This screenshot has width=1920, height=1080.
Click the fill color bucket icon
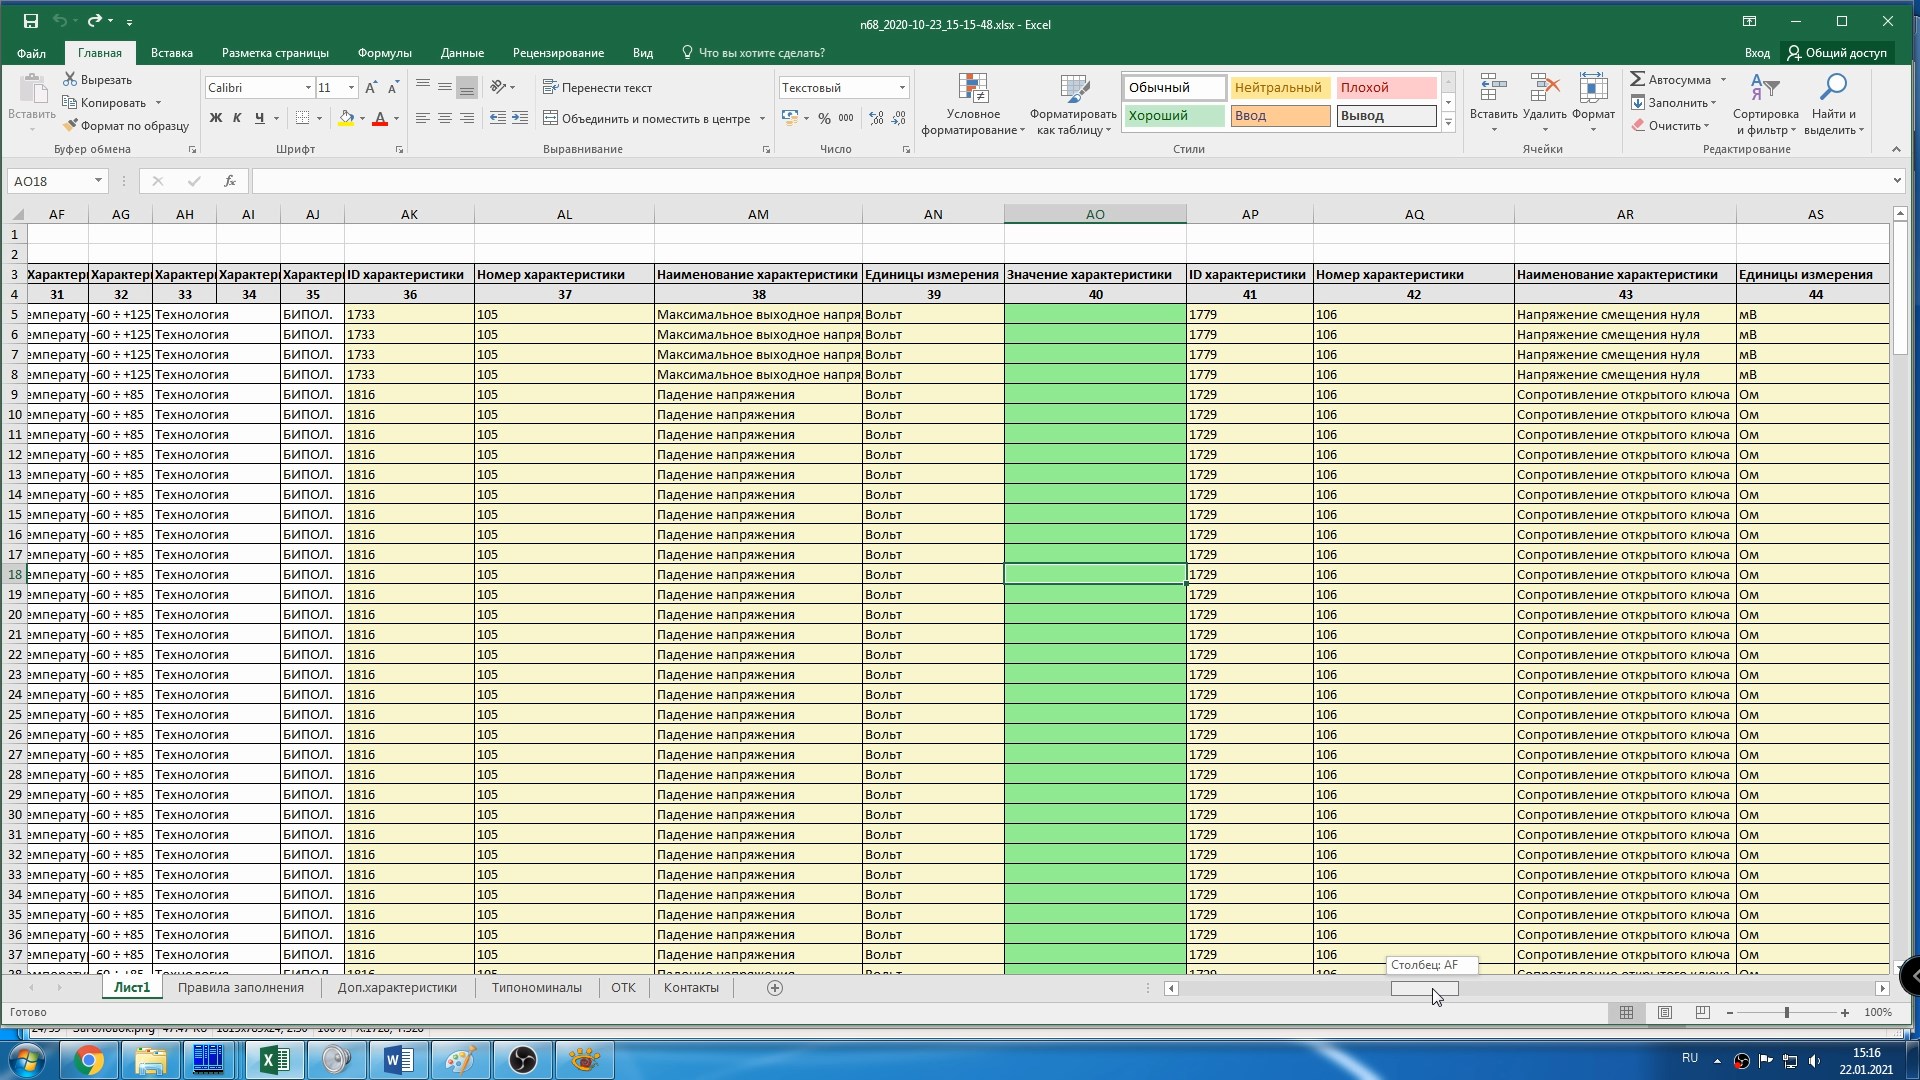346,118
